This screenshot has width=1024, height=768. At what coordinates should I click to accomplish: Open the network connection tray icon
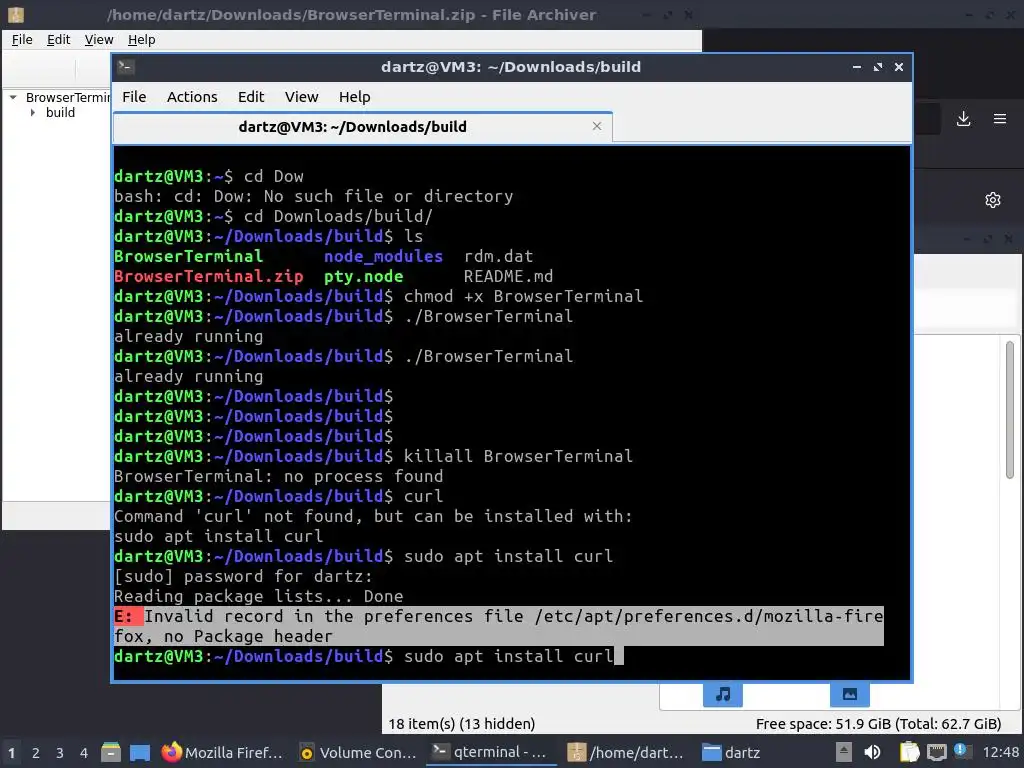coord(936,753)
